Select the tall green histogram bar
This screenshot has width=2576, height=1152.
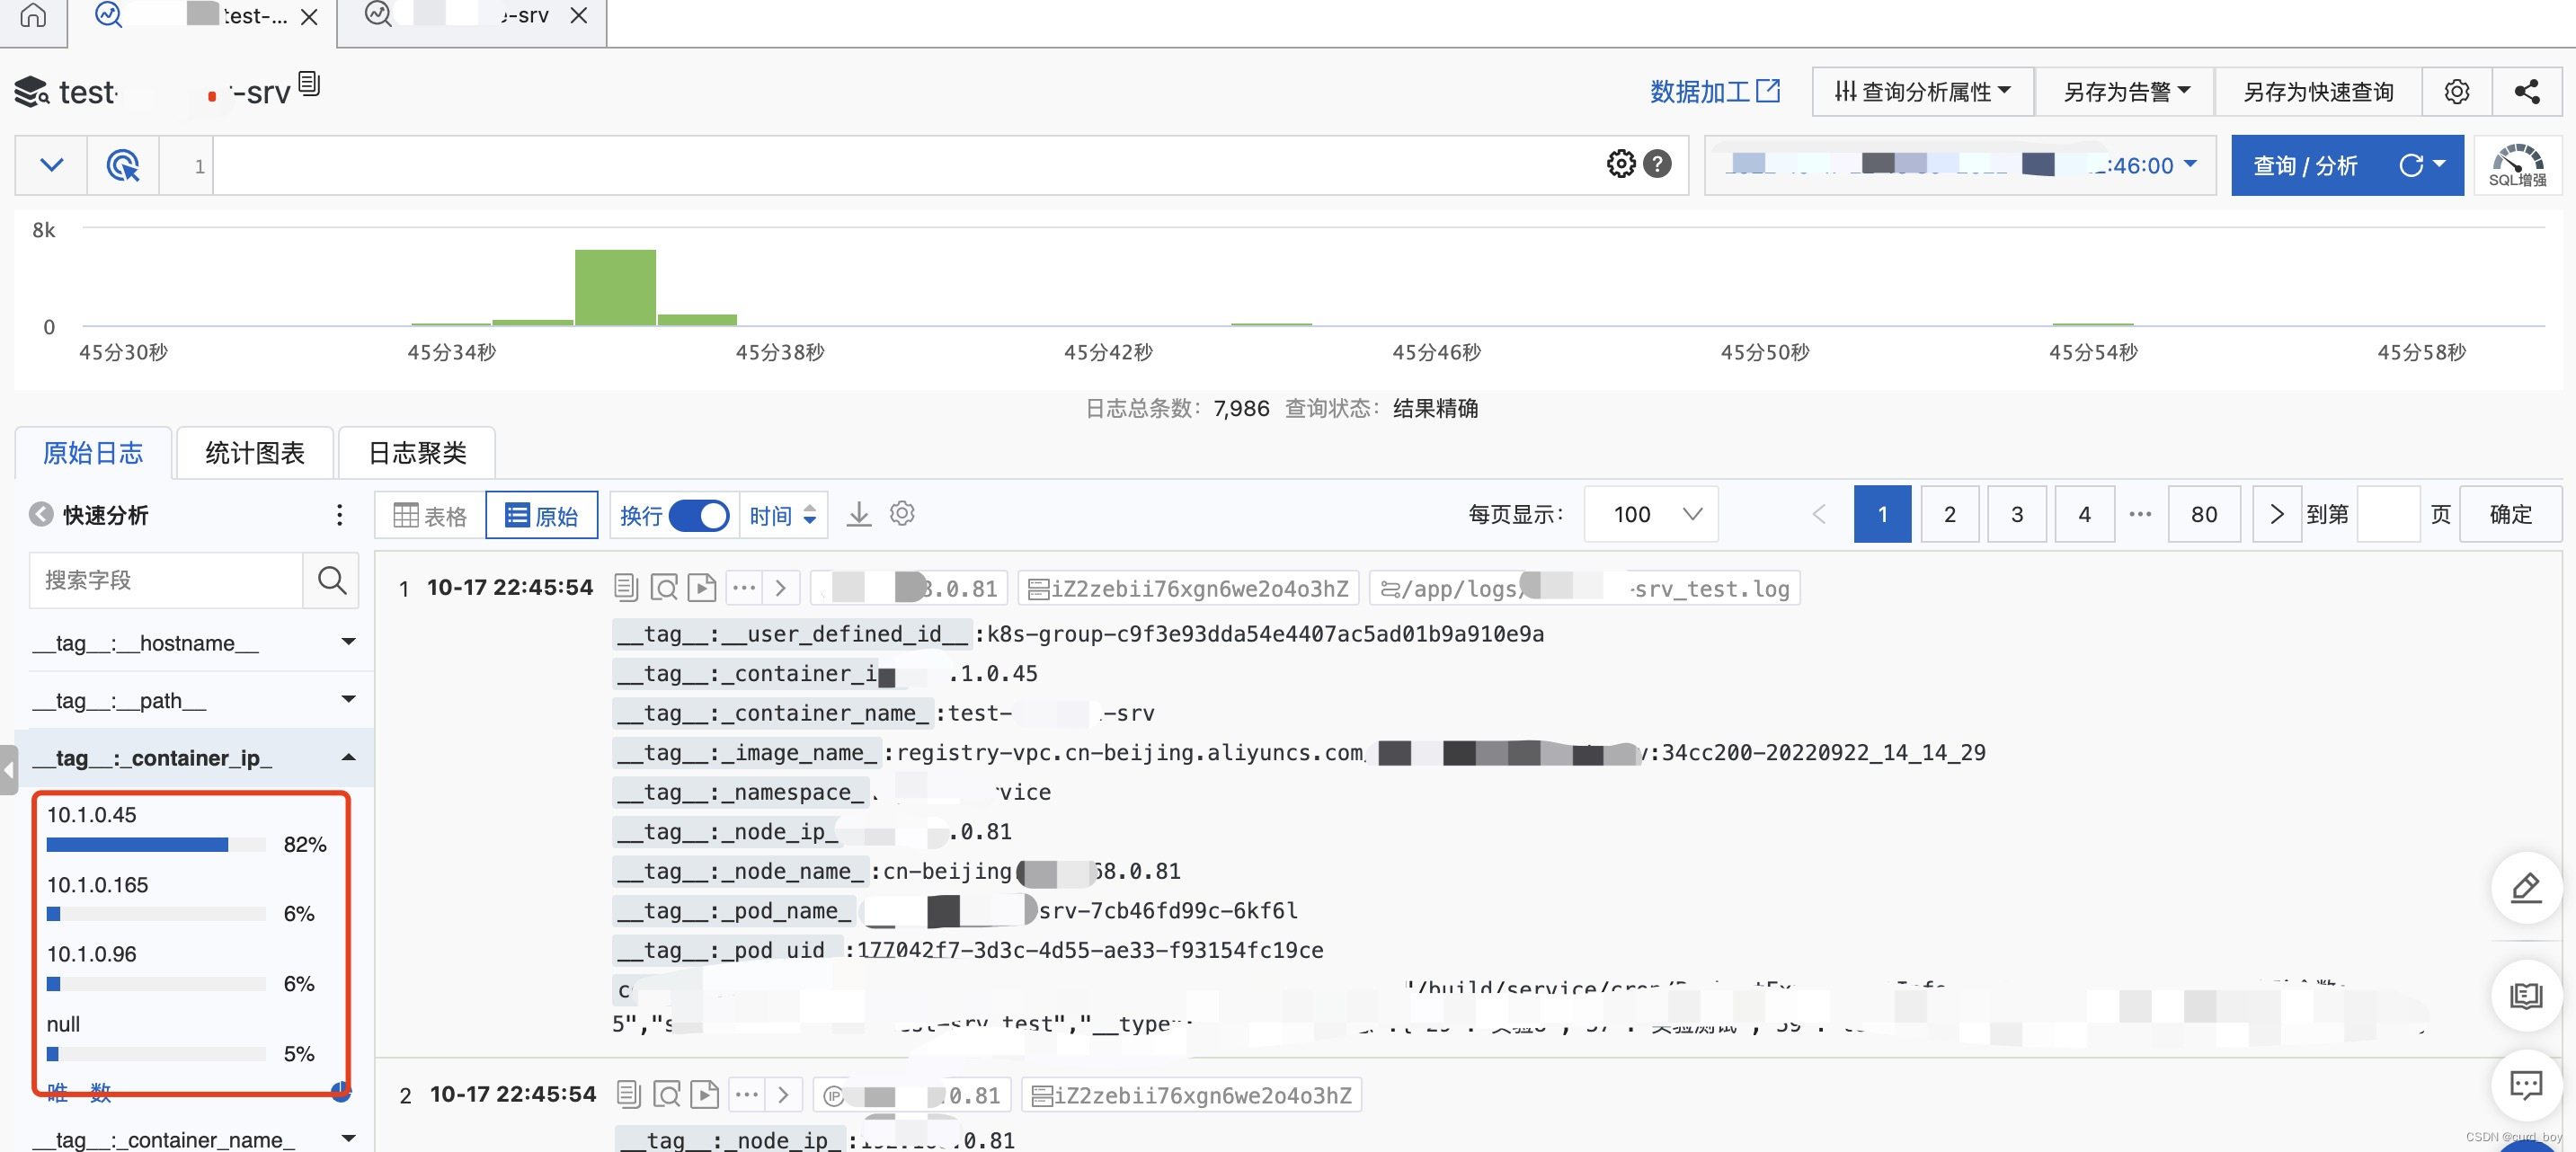pyautogui.click(x=615, y=287)
